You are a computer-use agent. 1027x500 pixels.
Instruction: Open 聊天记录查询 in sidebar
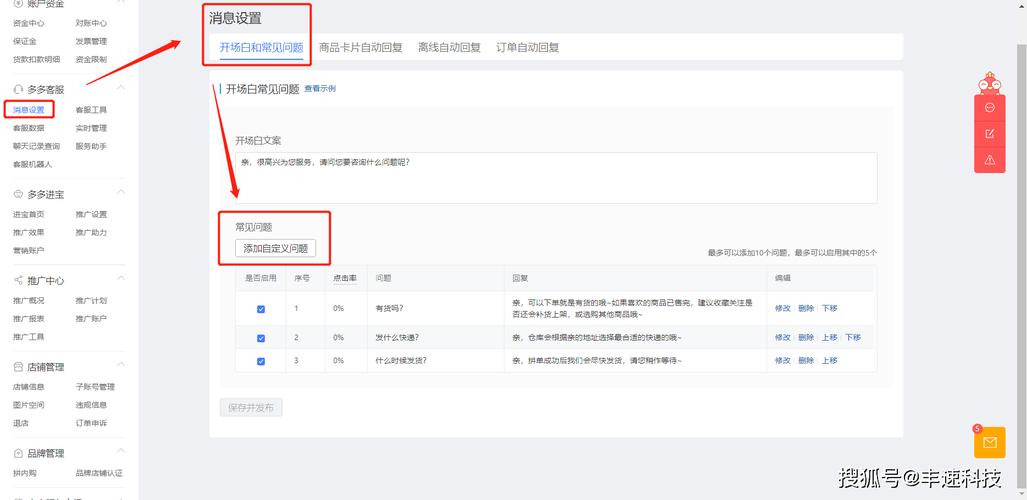[37, 146]
